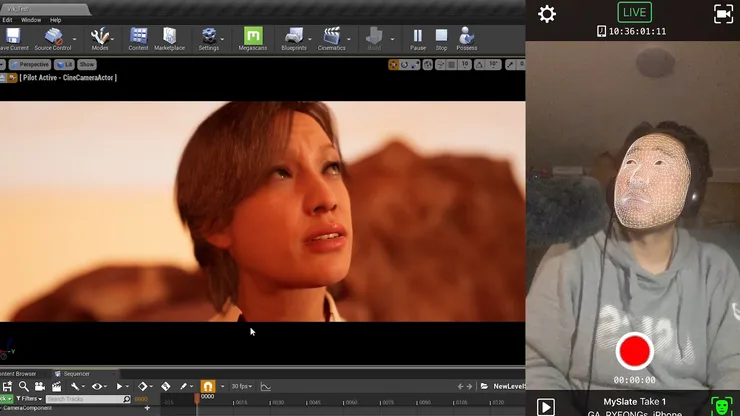Open the Cinematics dropdown arrow
The image size is (740, 416).
point(349,39)
